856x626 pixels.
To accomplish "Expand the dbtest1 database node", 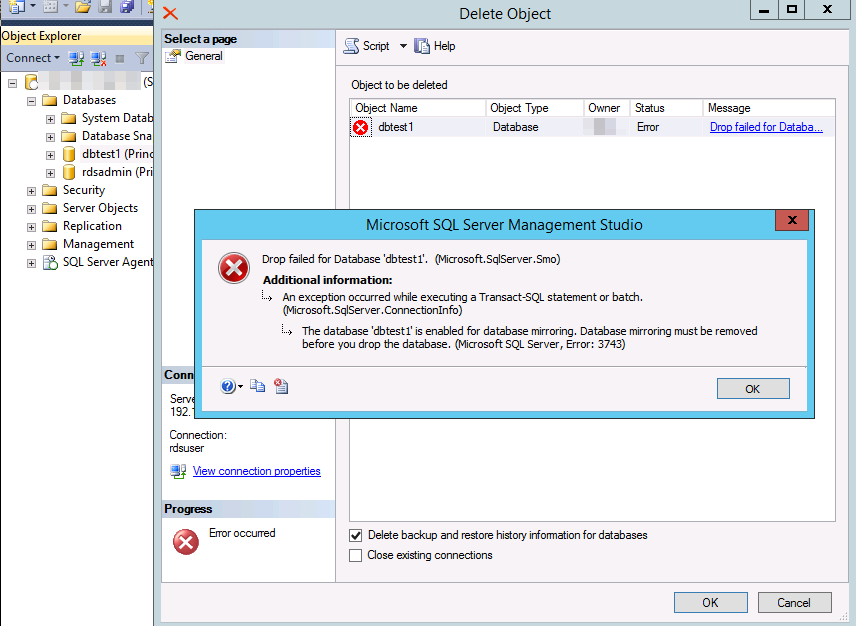I will pos(50,155).
